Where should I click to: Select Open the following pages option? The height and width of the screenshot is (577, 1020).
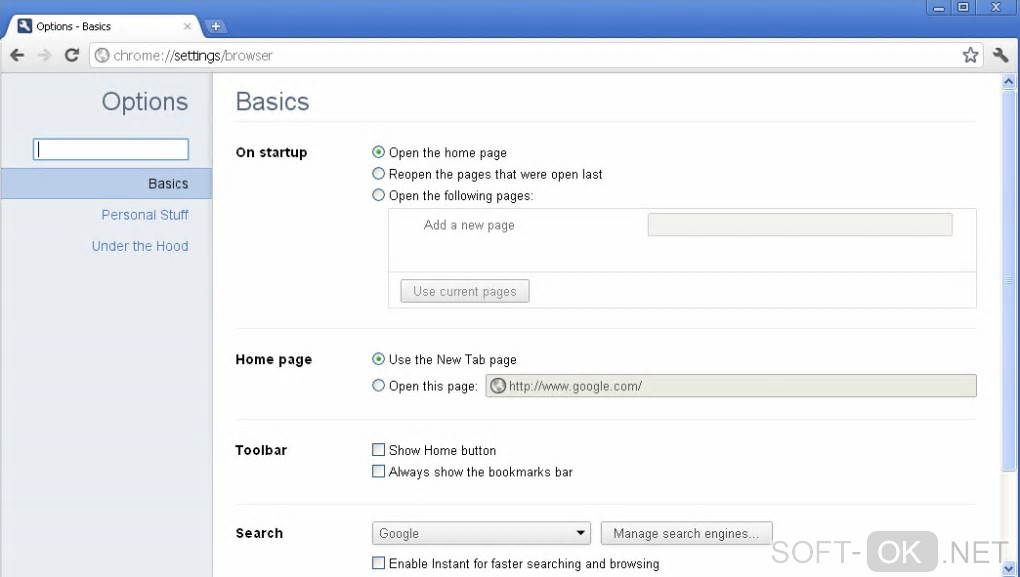(379, 196)
